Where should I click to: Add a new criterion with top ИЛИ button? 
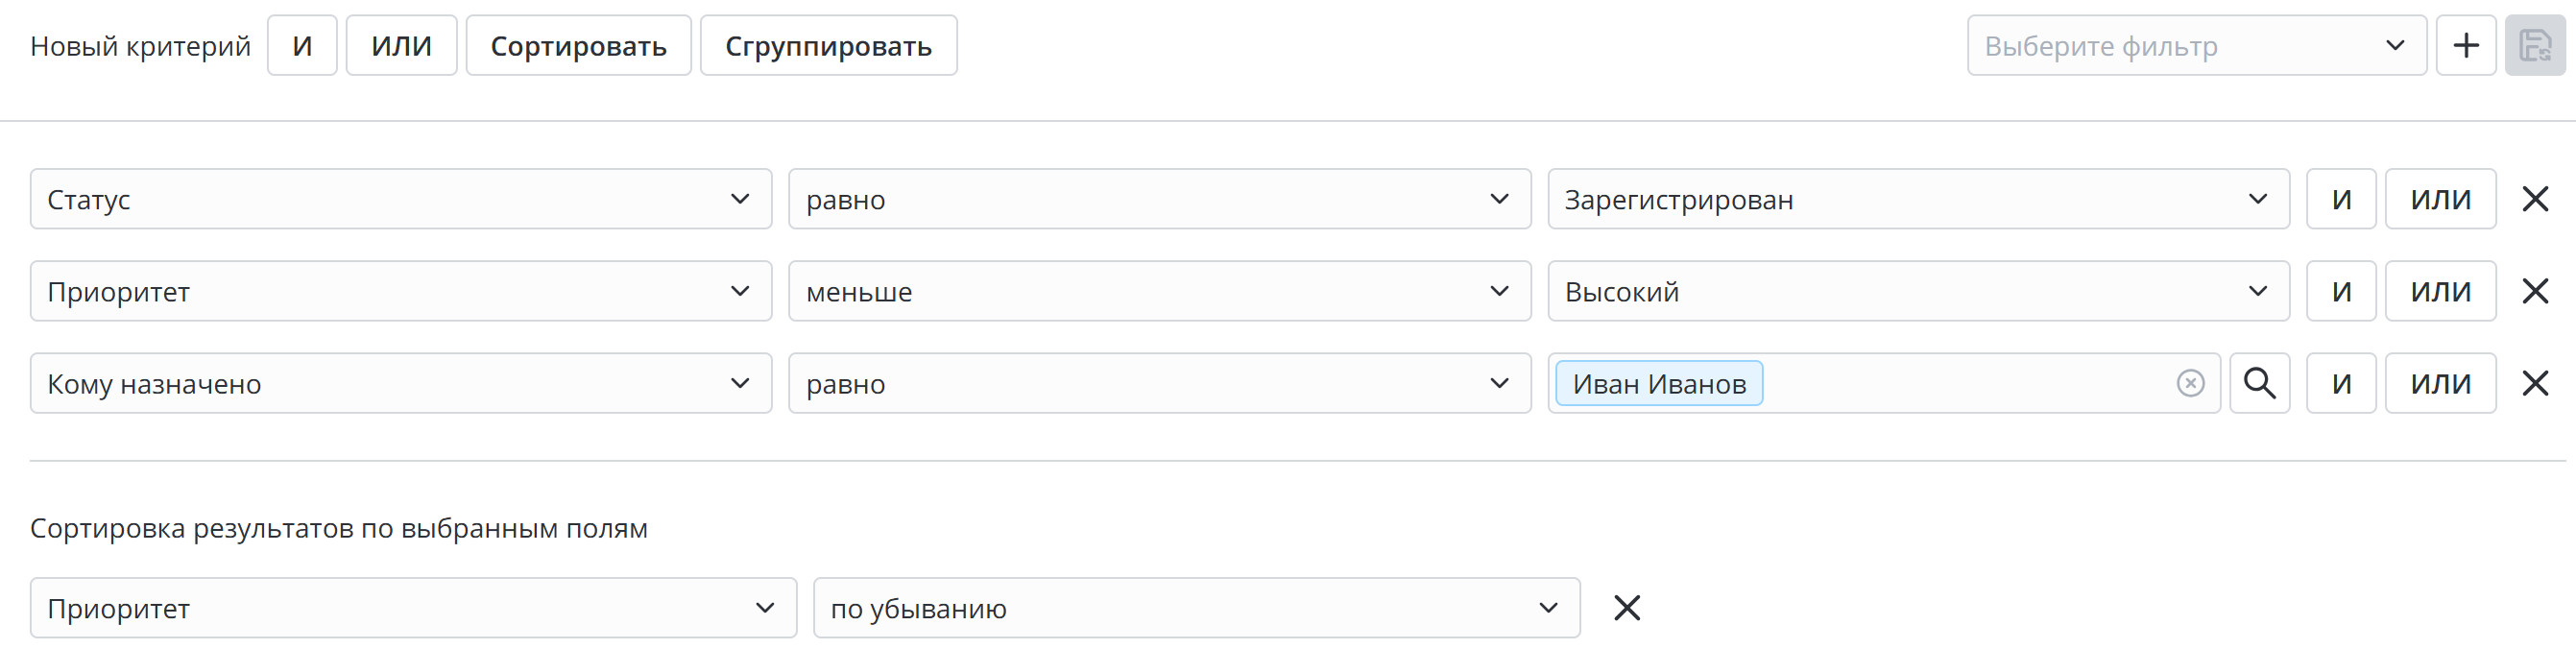[x=401, y=46]
